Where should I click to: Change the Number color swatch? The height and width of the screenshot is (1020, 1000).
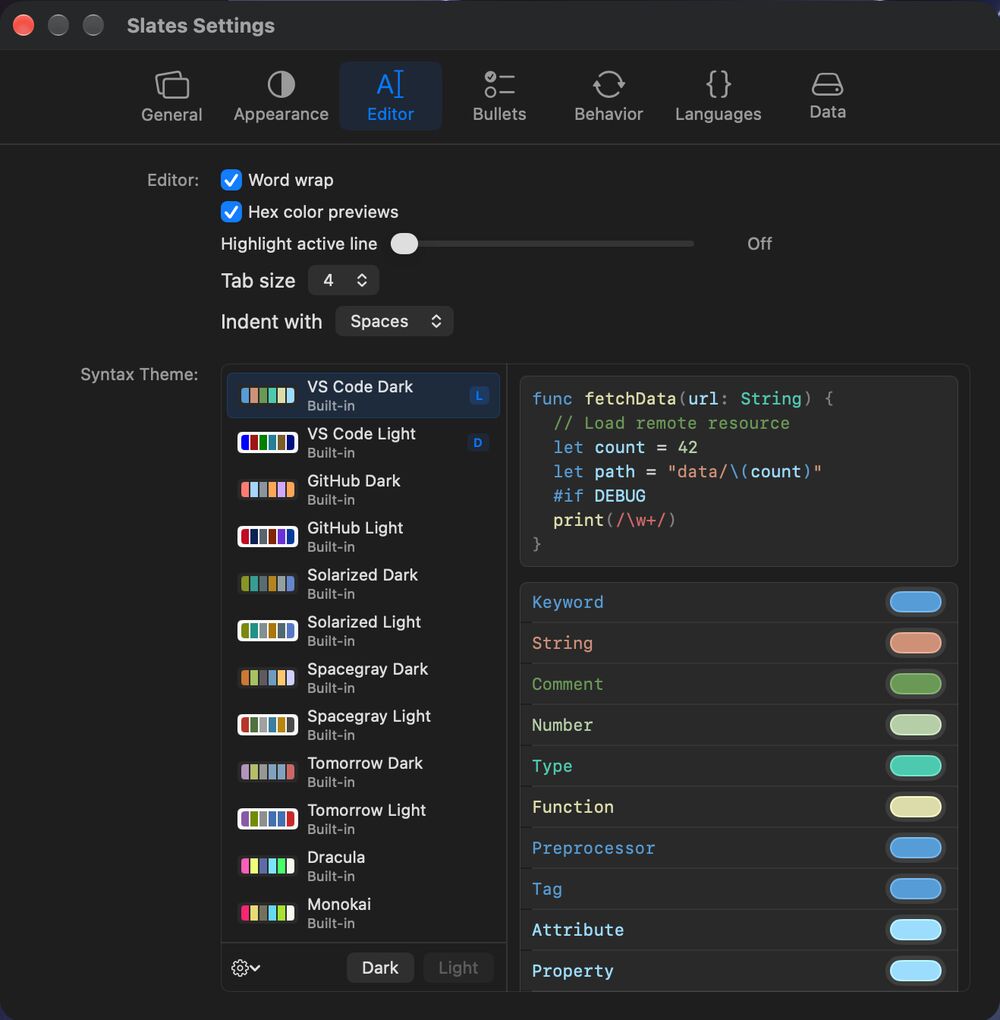pos(915,725)
